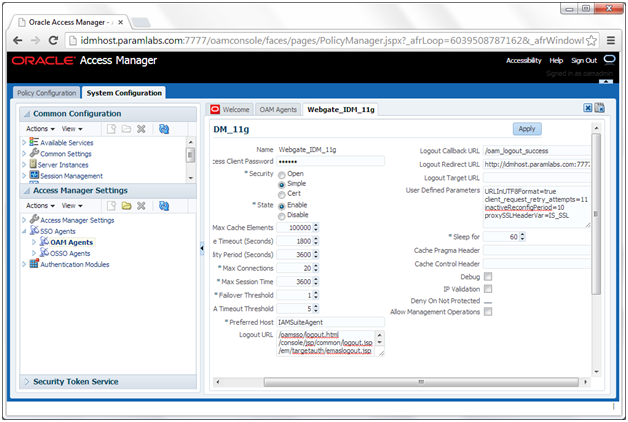Toggle IP Validation checkbox

488,289
